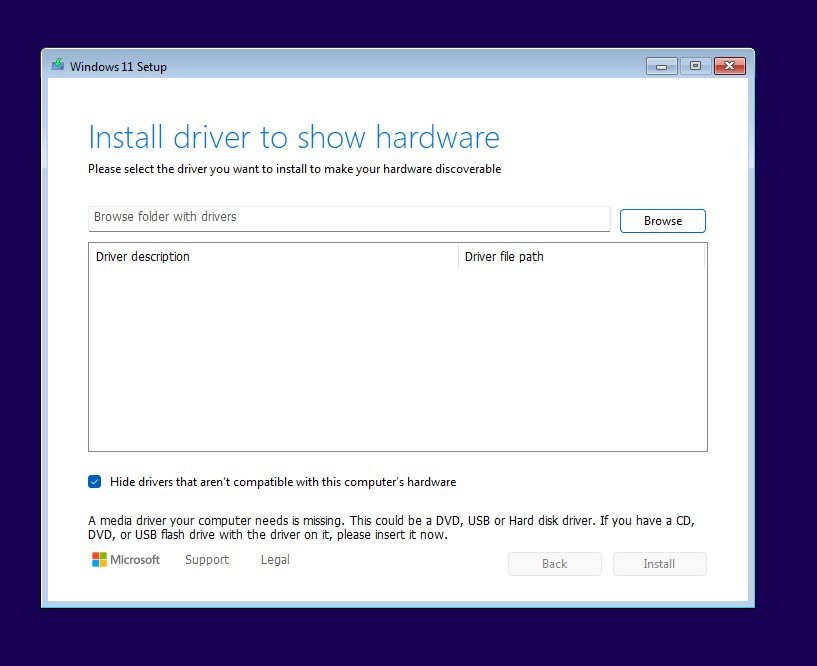Click the Install driver to show hardware heading

pyautogui.click(x=294, y=137)
